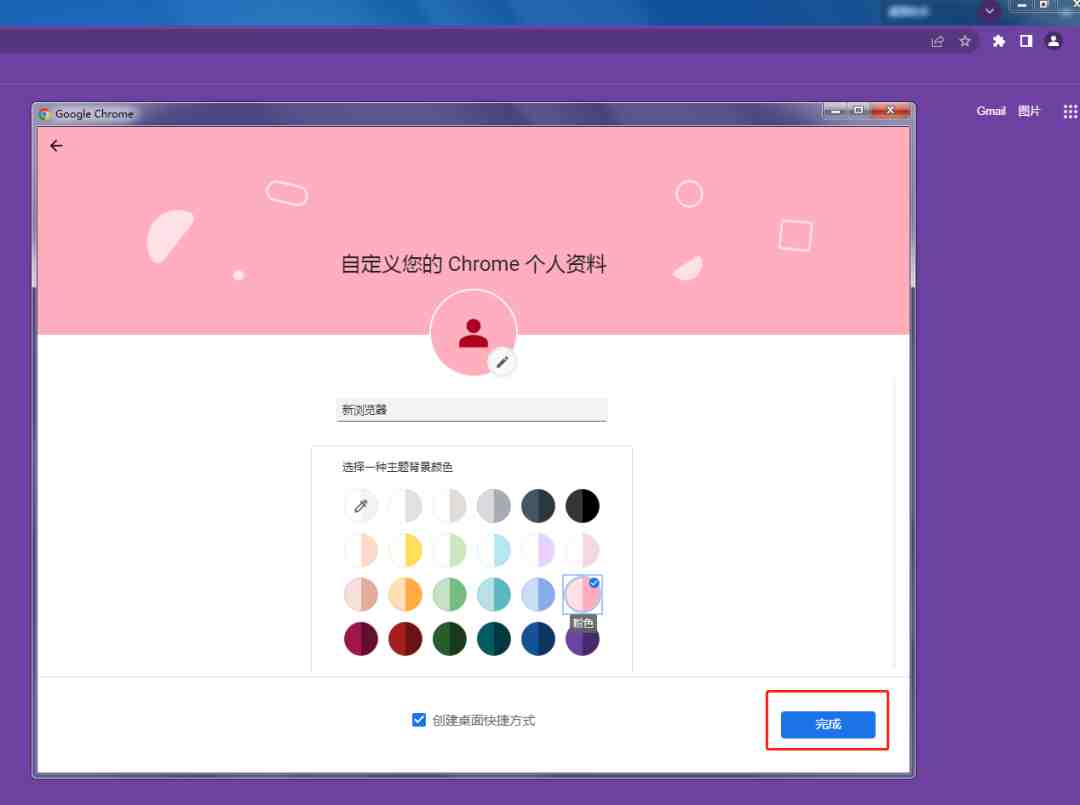The image size is (1080, 805).
Task: Click the Google Chrome dialog title bar icon
Action: tap(44, 114)
